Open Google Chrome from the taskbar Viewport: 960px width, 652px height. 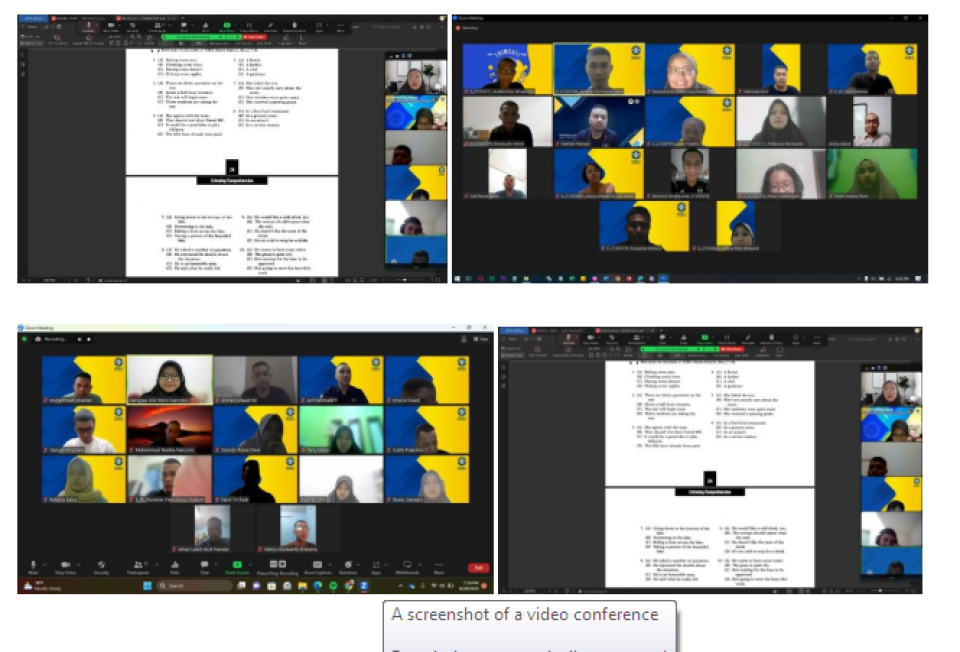click(x=349, y=586)
